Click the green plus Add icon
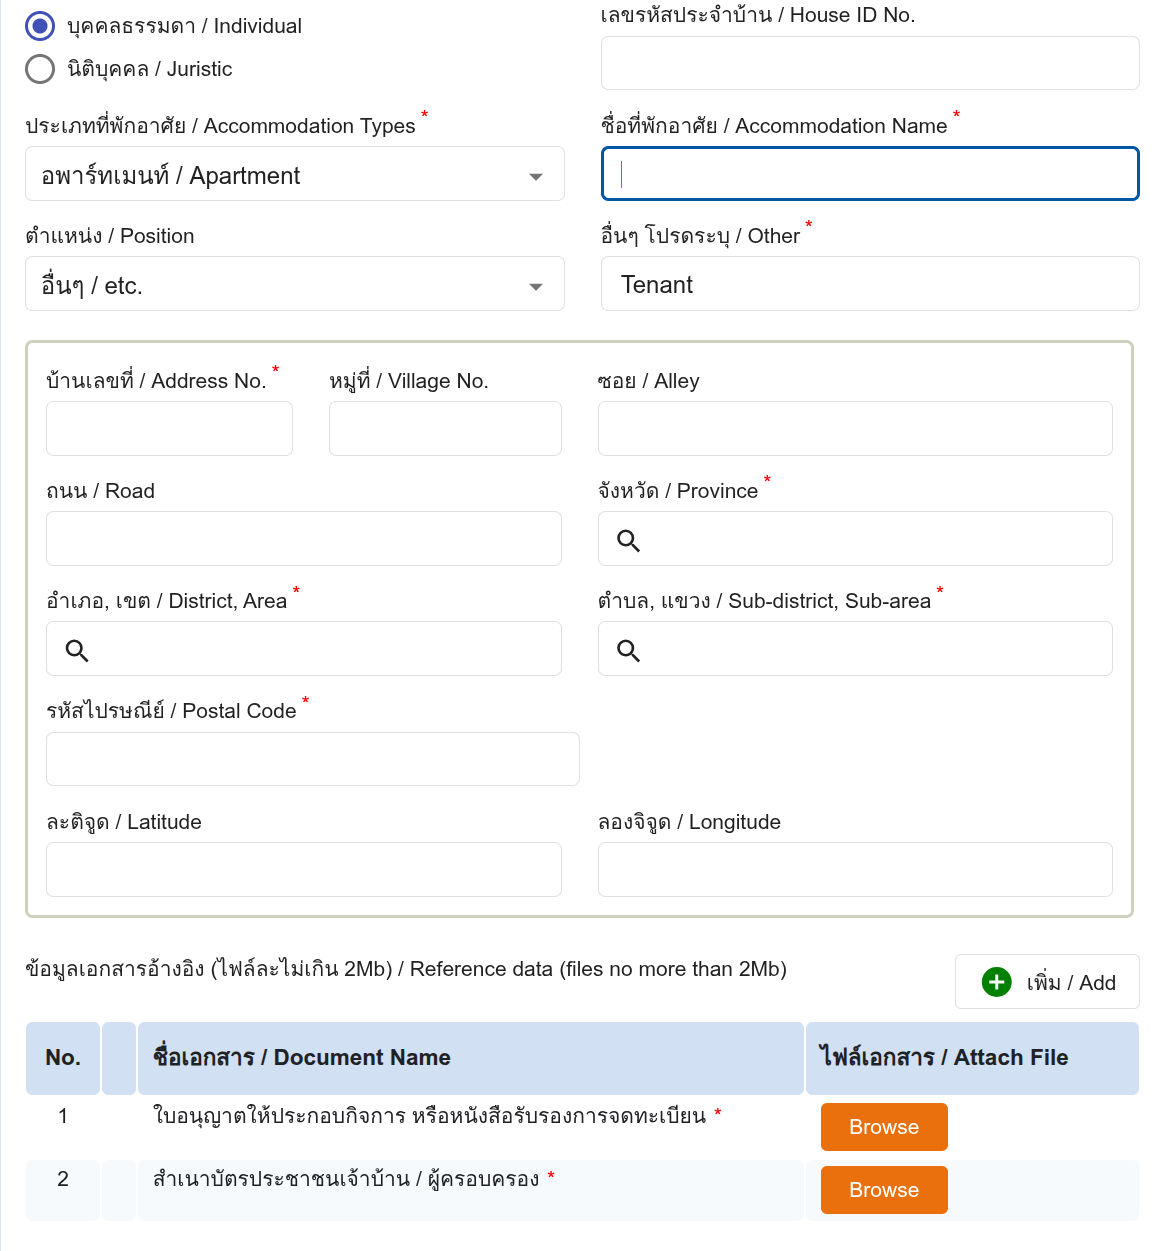The image size is (1160, 1251). 996,982
